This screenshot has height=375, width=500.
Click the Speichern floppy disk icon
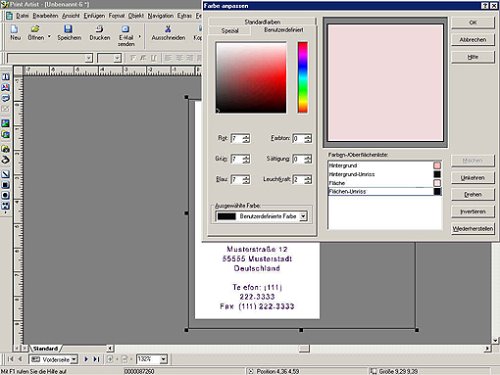click(68, 29)
